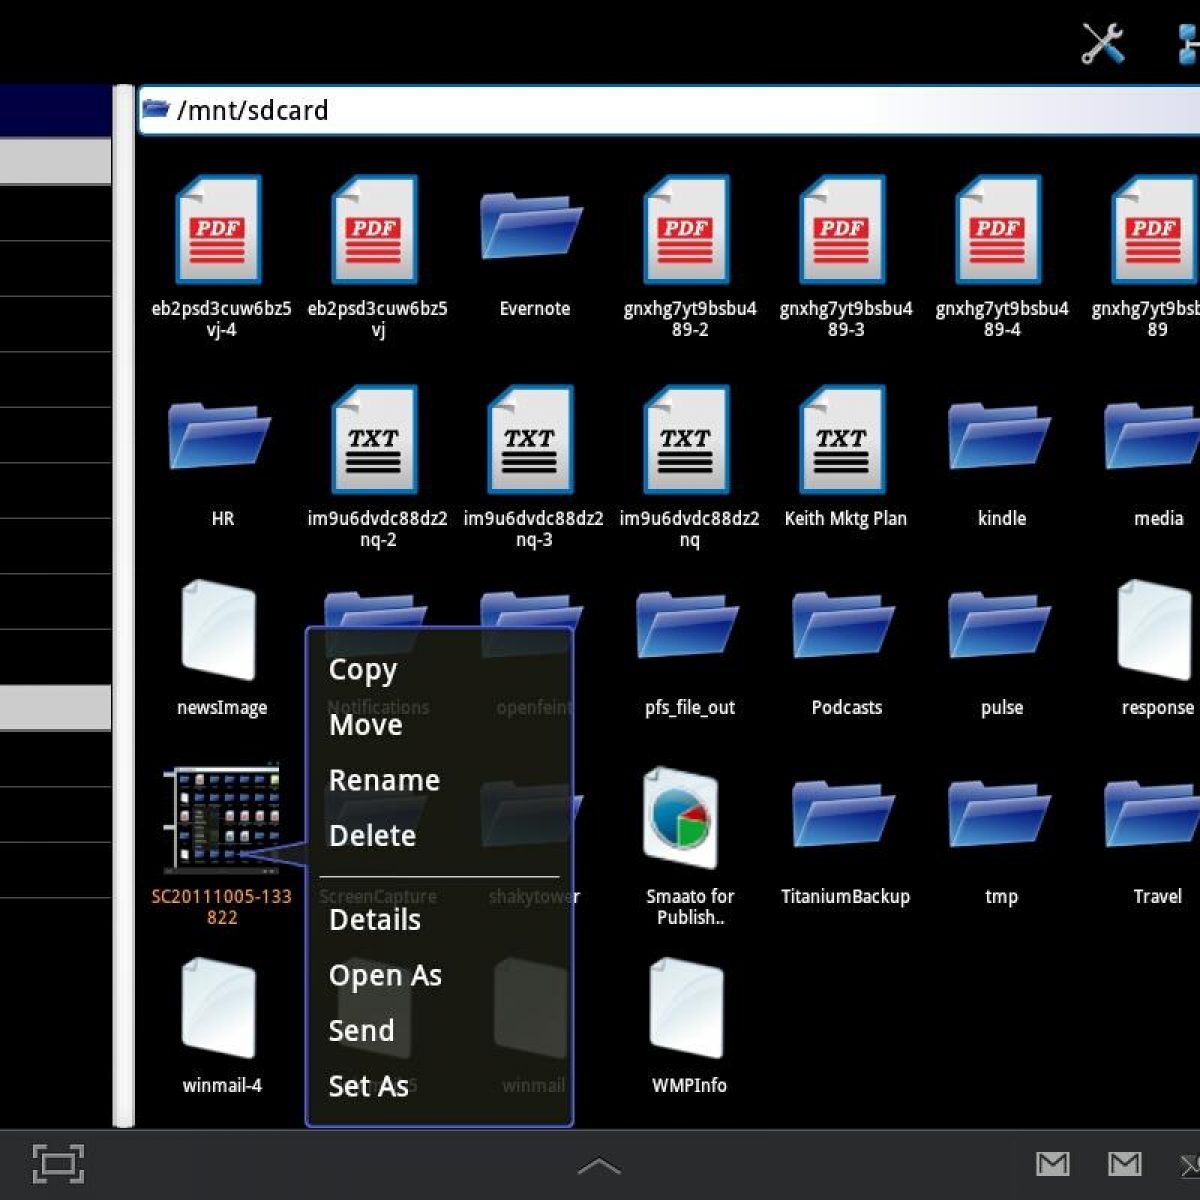This screenshot has height=1200, width=1200.
Task: Open the wrench and screwdriver tools icon
Action: (1103, 44)
